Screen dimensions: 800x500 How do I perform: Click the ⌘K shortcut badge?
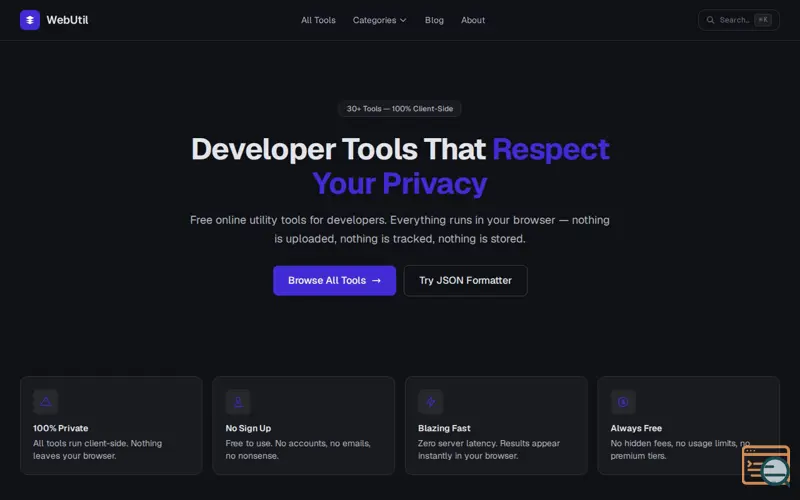click(763, 20)
